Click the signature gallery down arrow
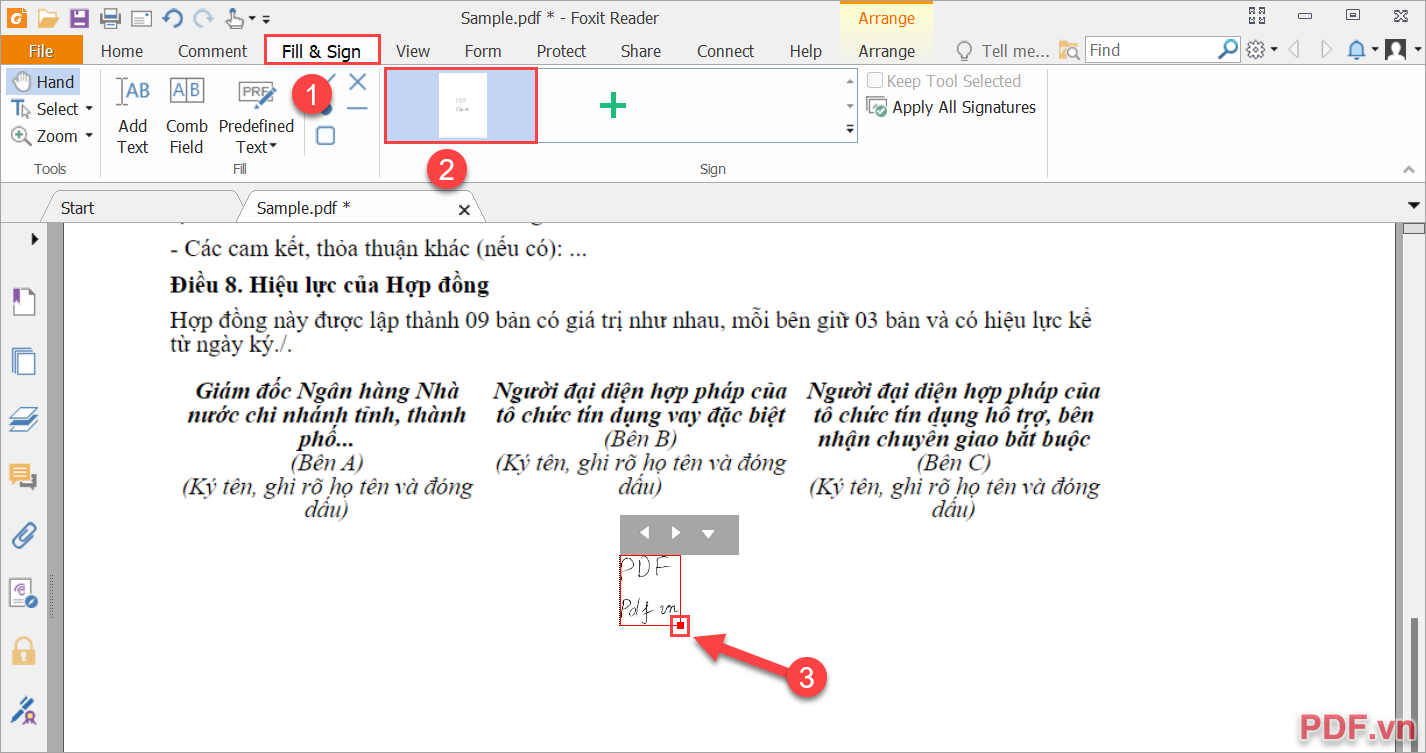 click(850, 105)
